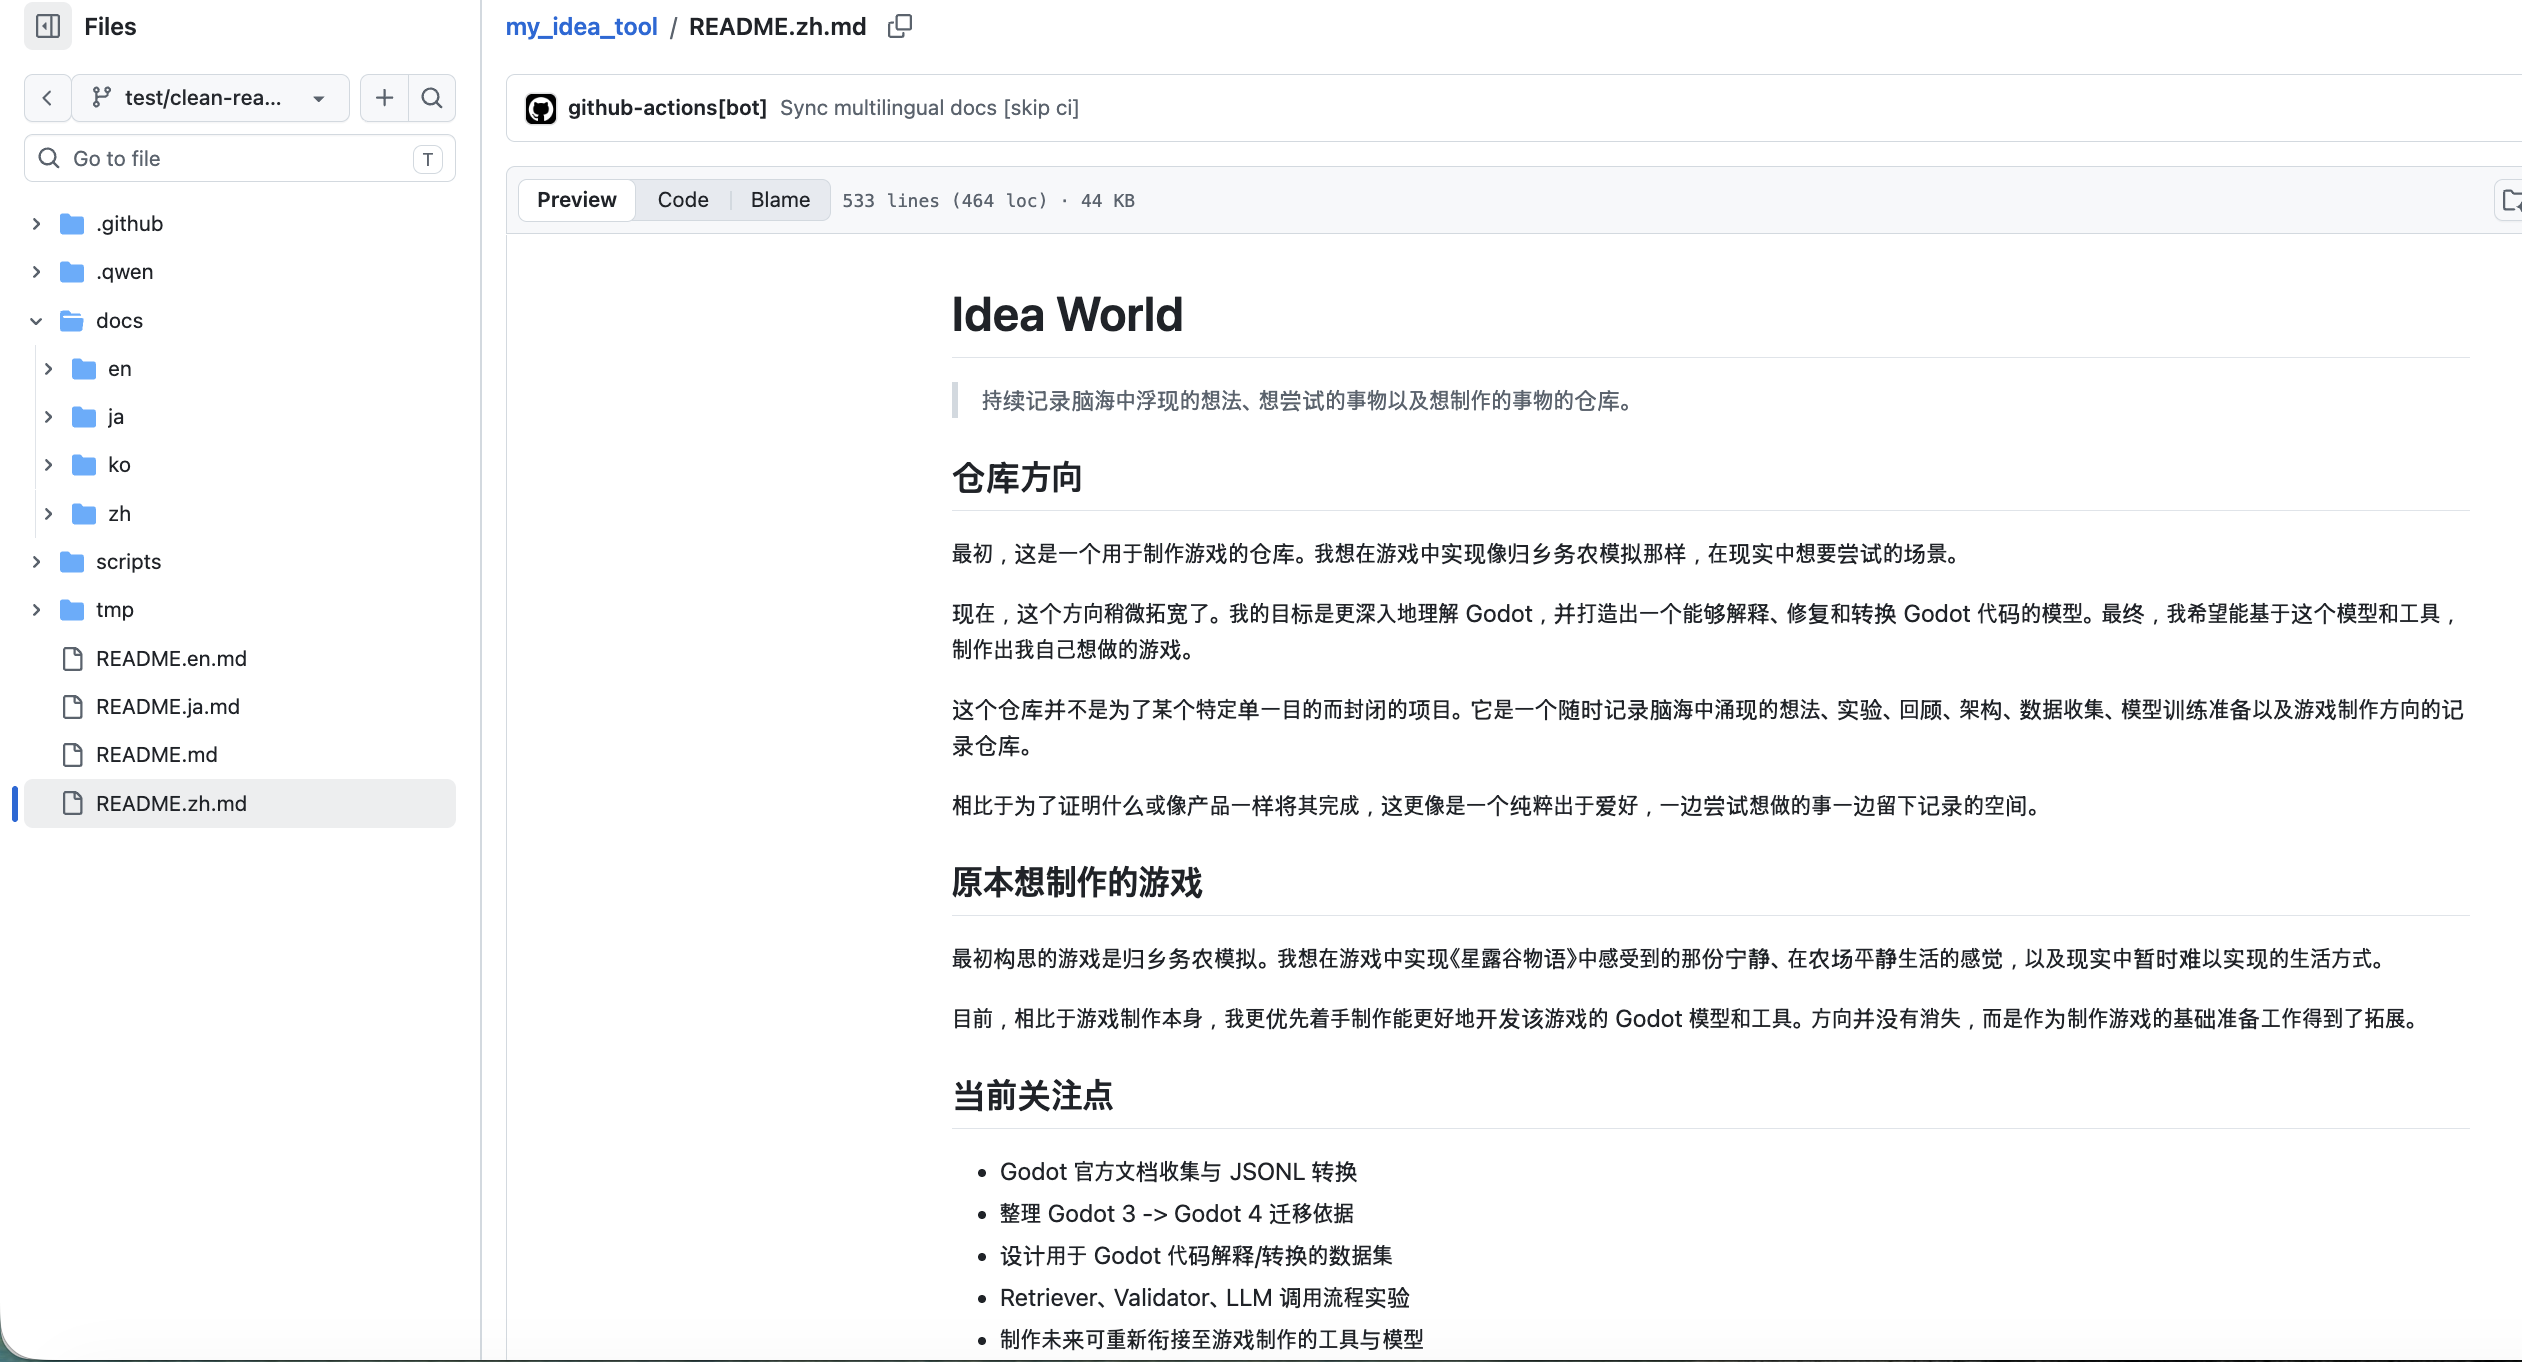The width and height of the screenshot is (2522, 1362).
Task: Click bullet 整理 Godot 3 -> Godot 4 迁移依据
Action: (1176, 1214)
